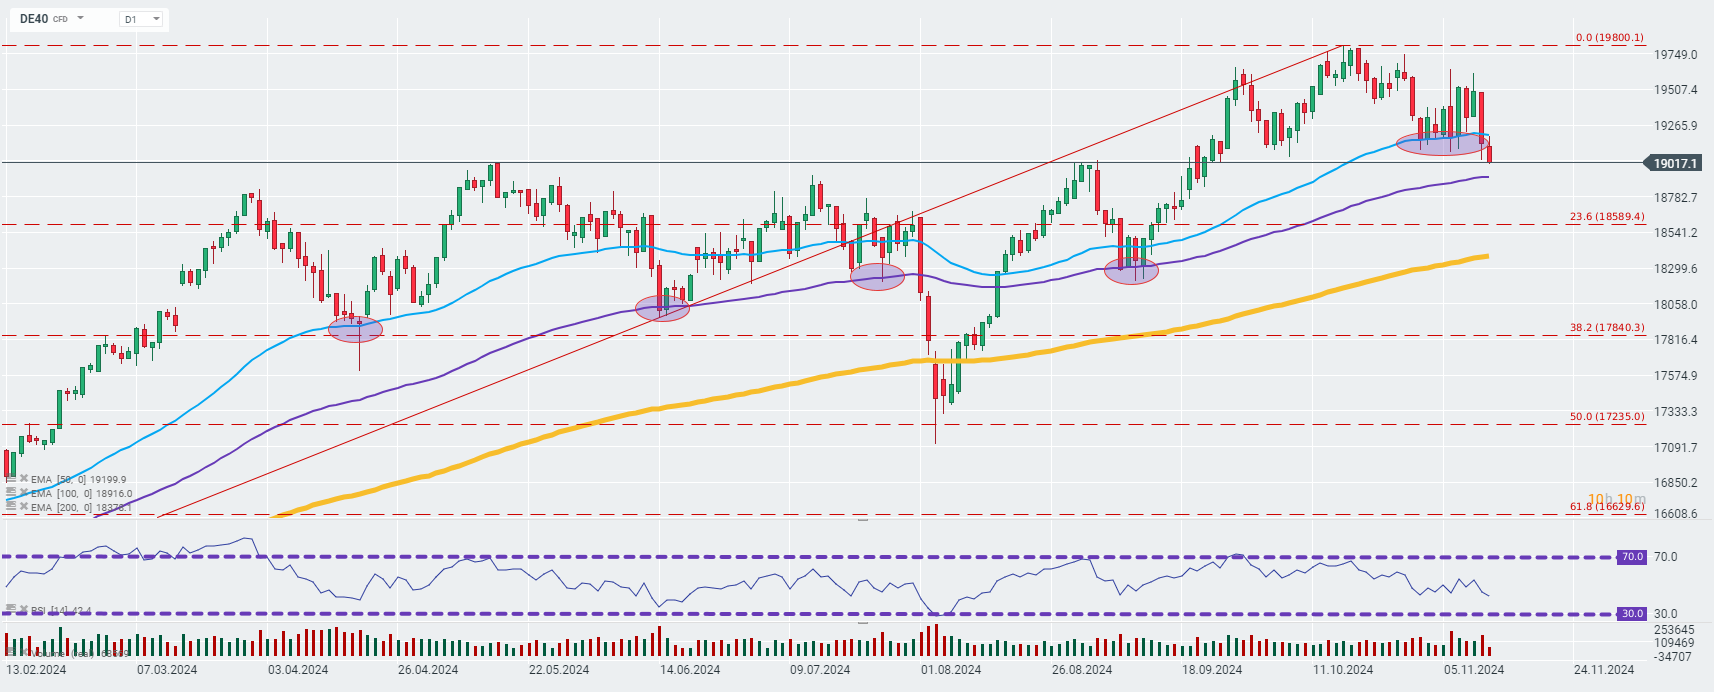The height and width of the screenshot is (692, 1714).
Task: Click the DE40 symbol name
Action: tap(34, 19)
